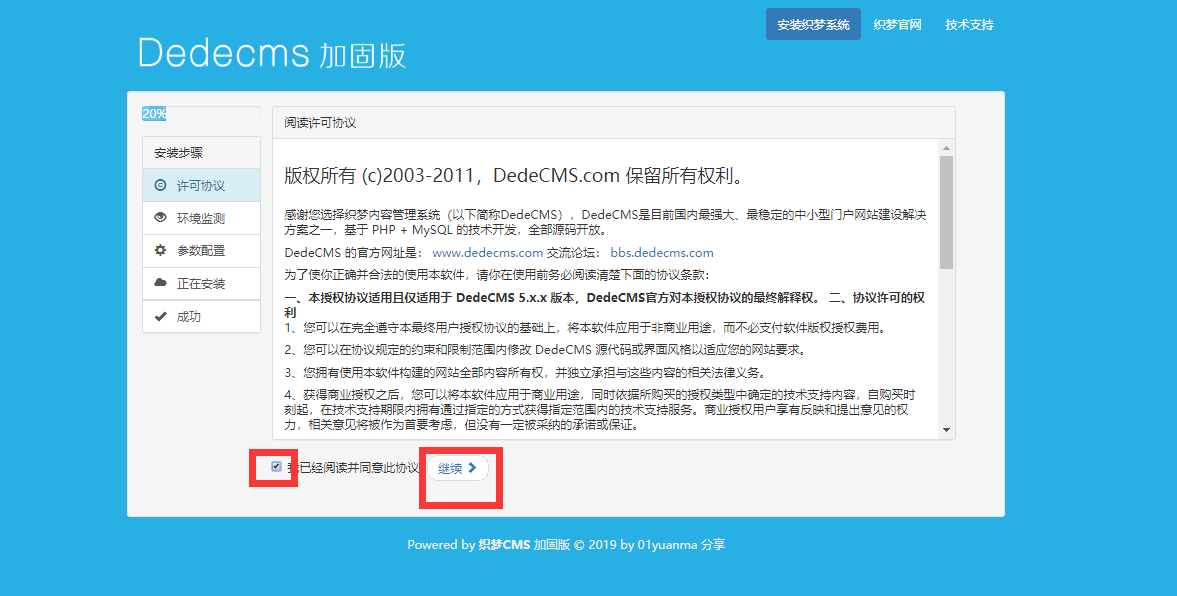The image size is (1177, 596).
Task: Click the checkmark icon beside 成功
Action: click(x=160, y=316)
